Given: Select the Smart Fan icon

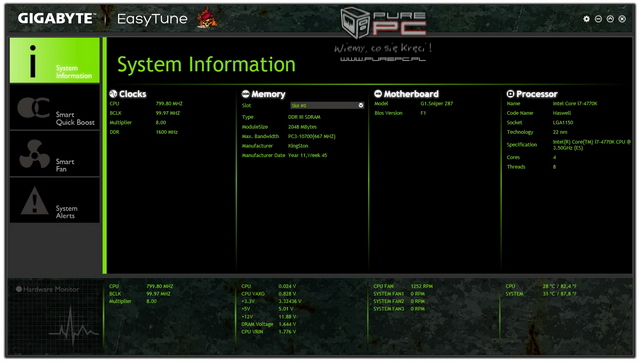Looking at the screenshot, I should tap(35, 154).
